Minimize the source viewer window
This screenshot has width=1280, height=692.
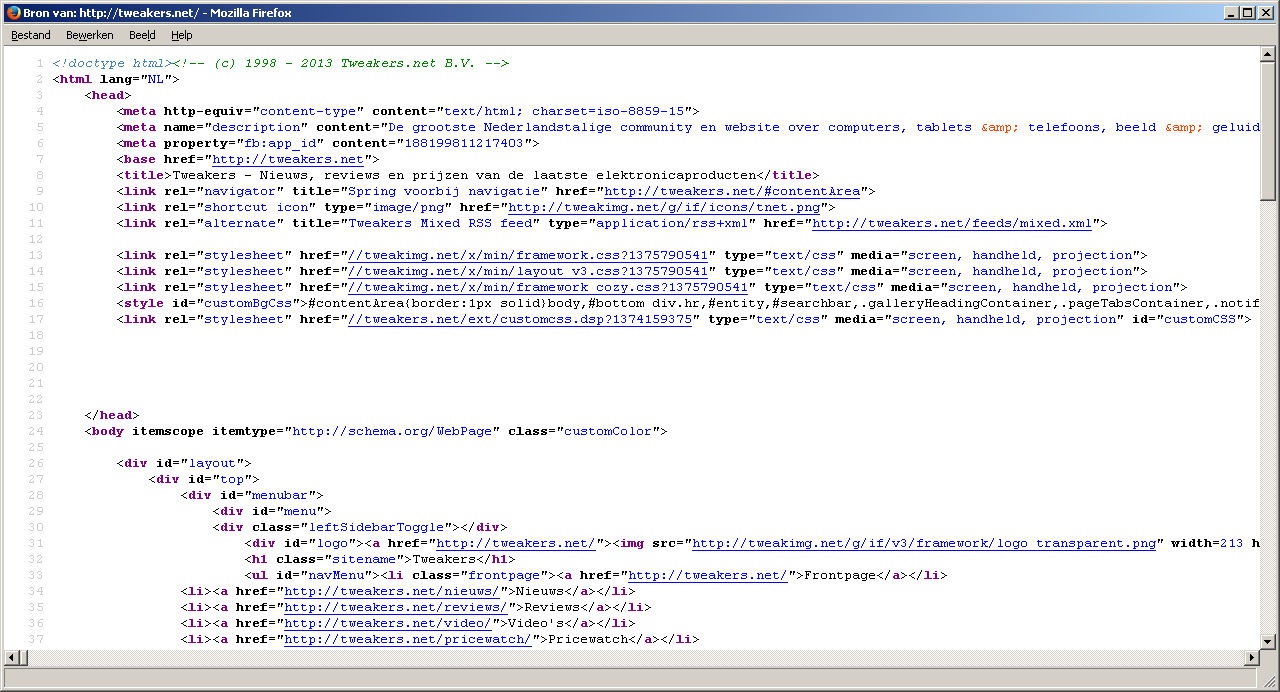1230,12
